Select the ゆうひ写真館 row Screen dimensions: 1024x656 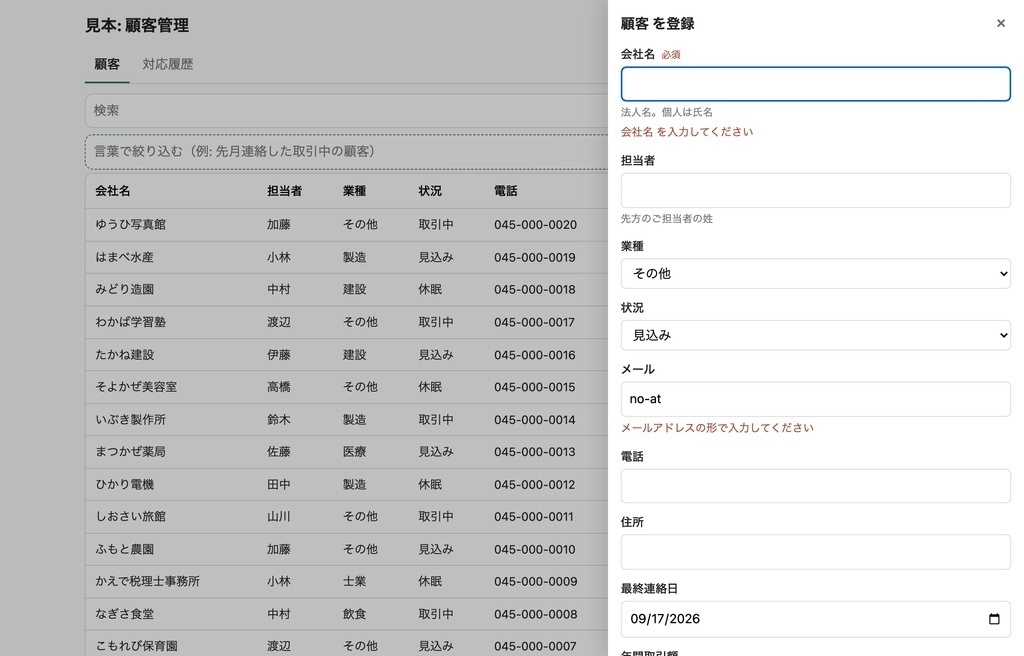(x=346, y=225)
